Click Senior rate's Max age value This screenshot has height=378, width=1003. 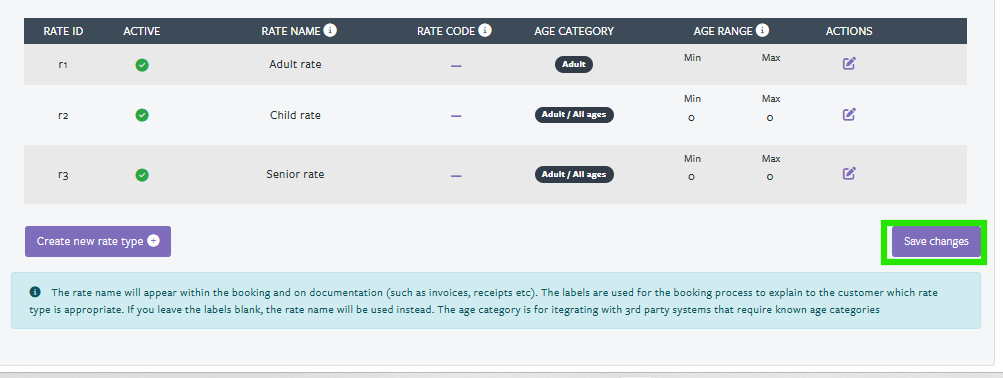coord(770,177)
